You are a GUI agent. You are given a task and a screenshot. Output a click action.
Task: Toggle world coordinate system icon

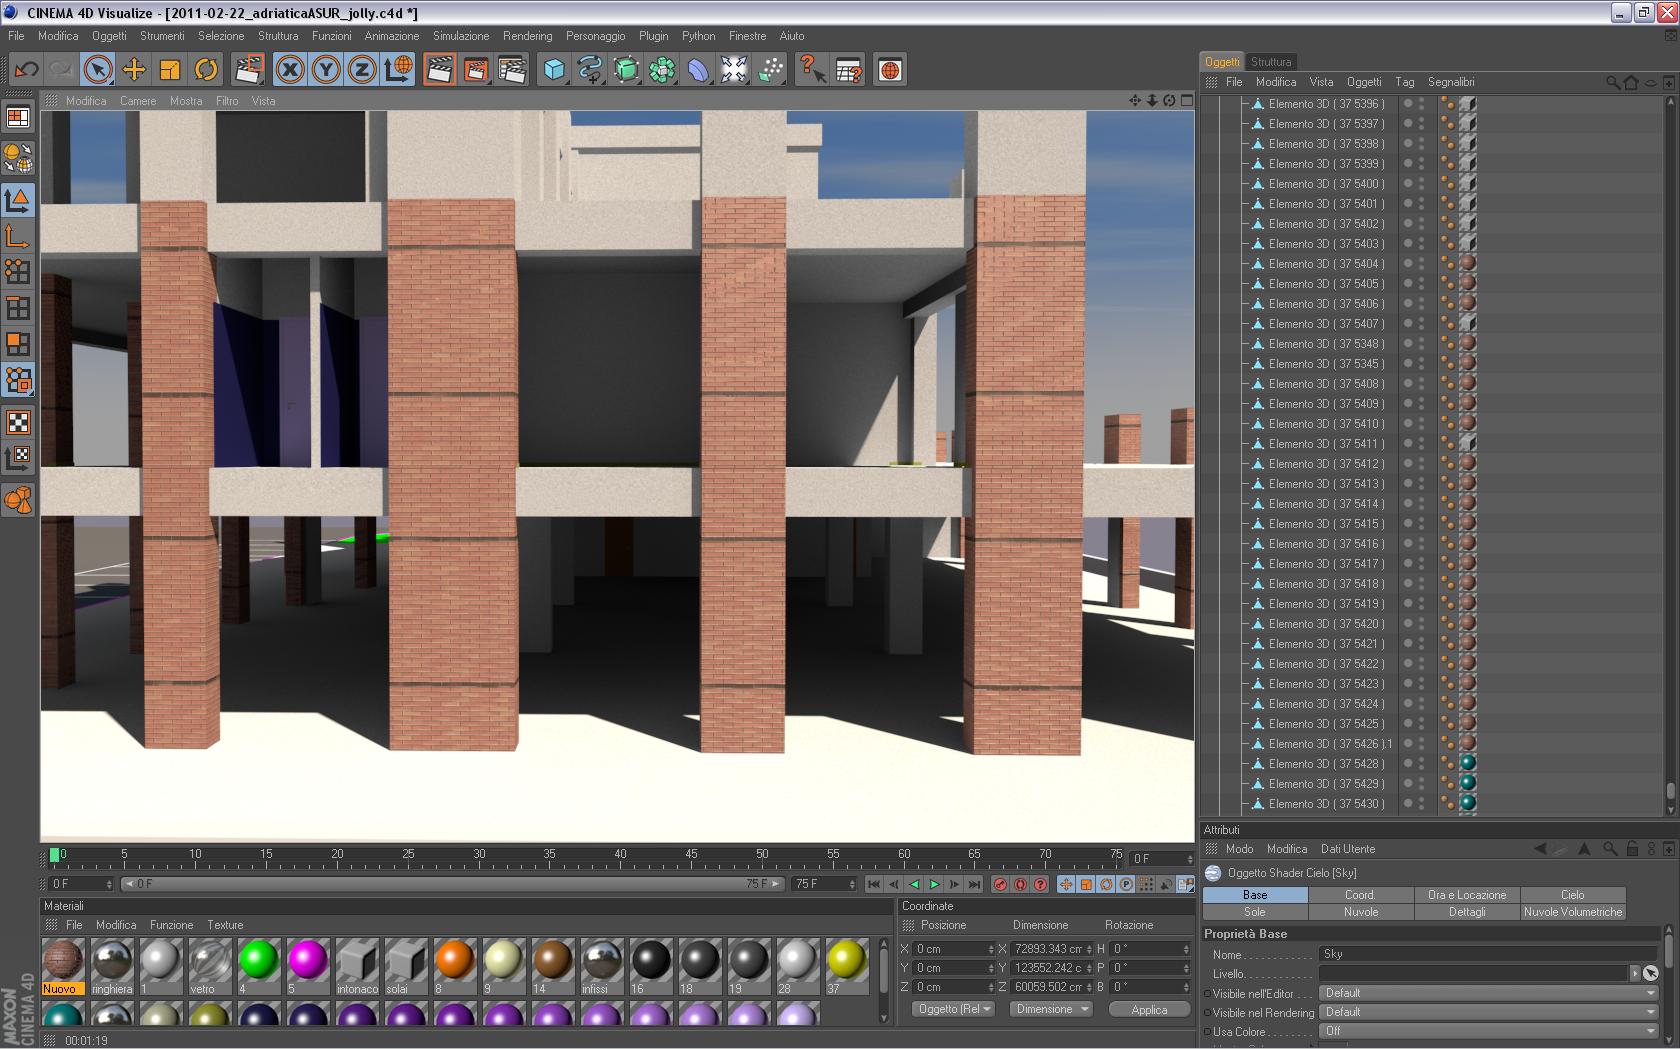coord(398,70)
